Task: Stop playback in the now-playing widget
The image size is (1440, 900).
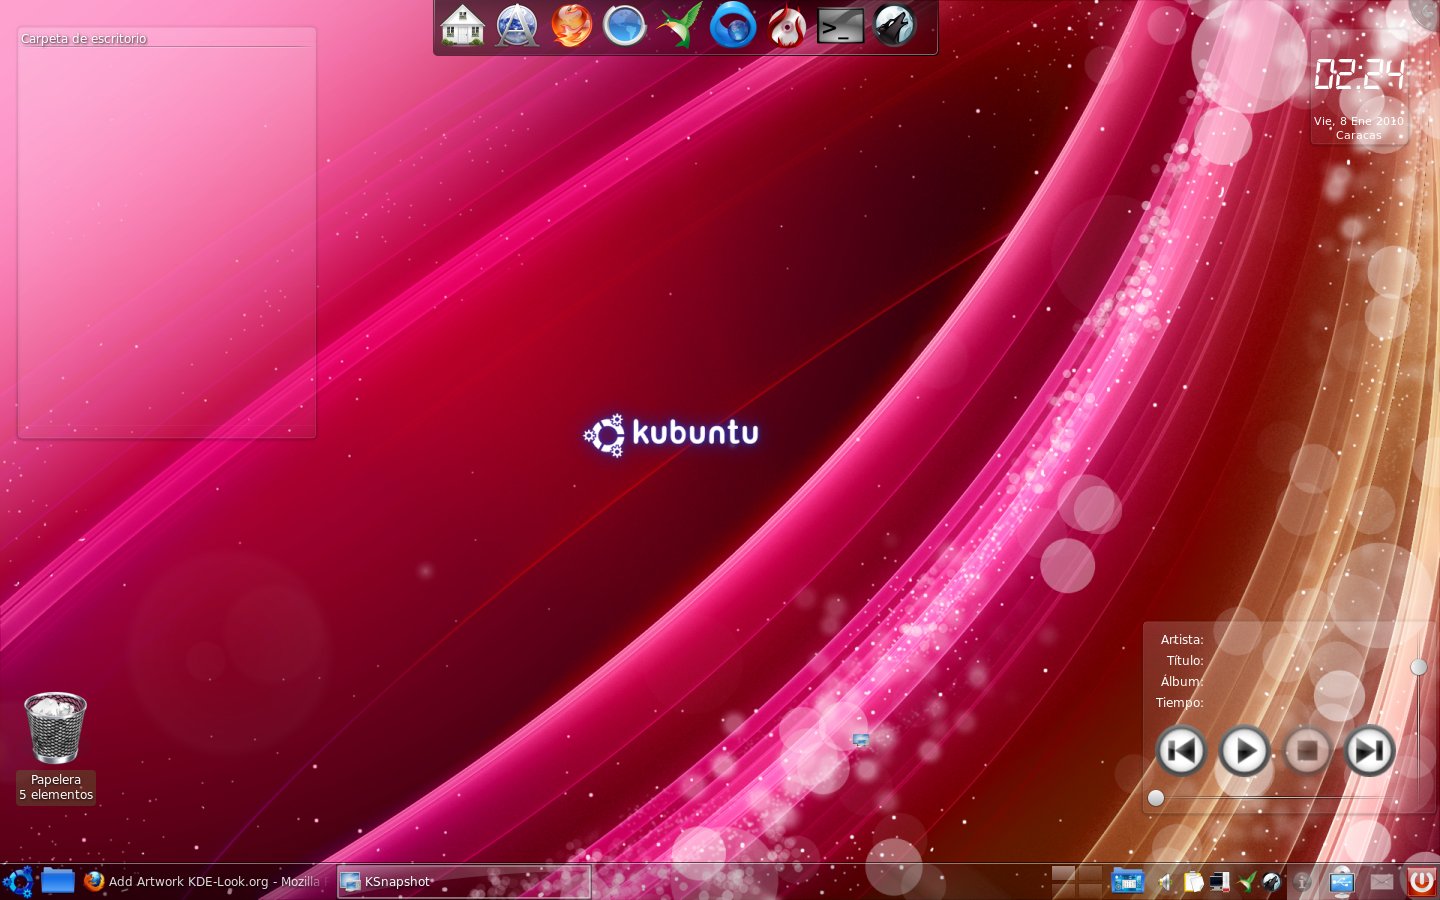Action: pyautogui.click(x=1307, y=750)
